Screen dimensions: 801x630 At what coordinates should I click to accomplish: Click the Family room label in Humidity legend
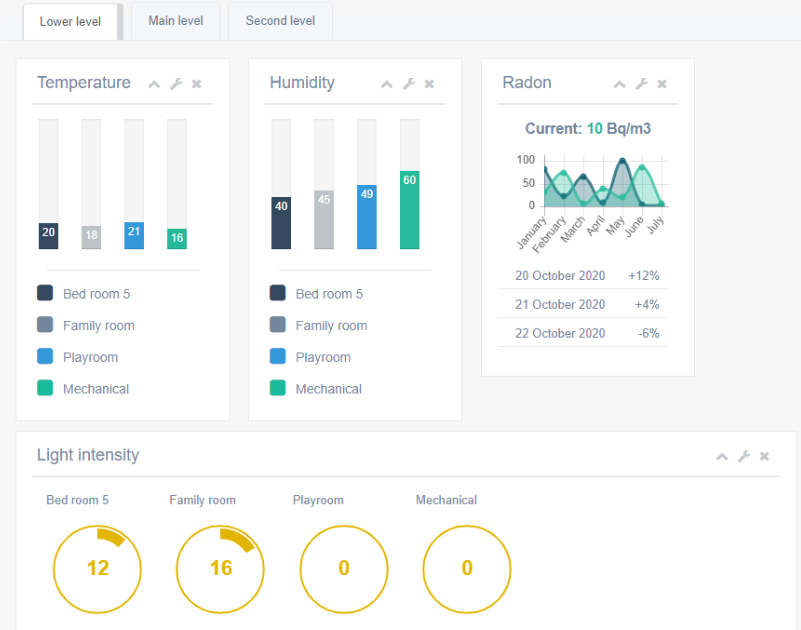(331, 326)
